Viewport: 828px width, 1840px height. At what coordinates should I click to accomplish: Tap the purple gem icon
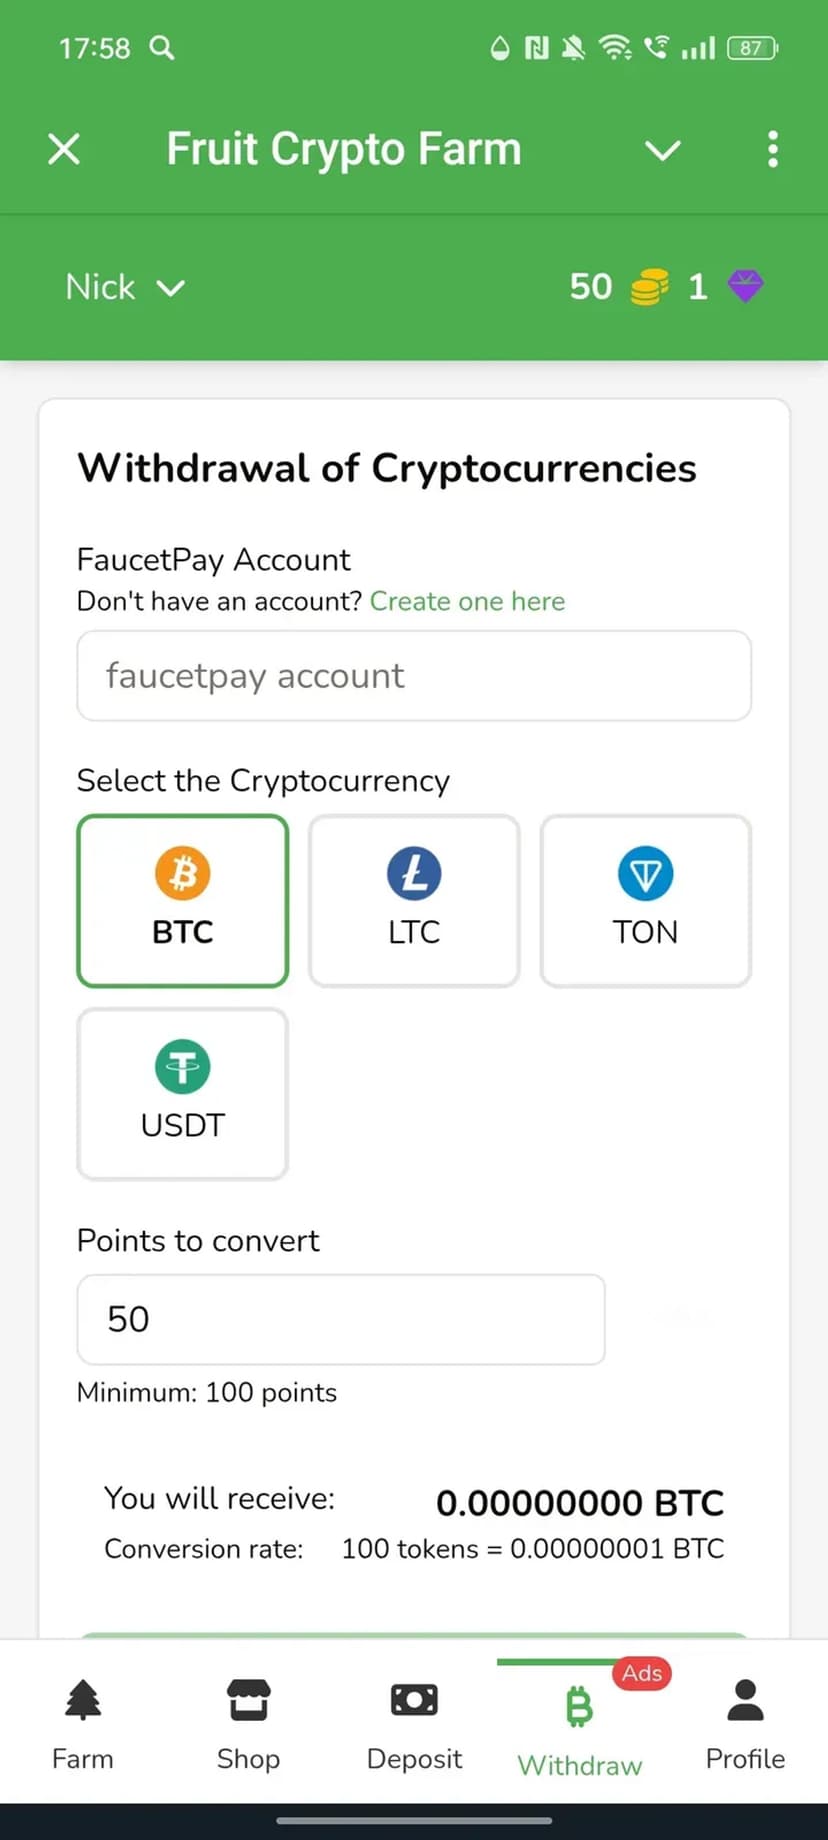[x=745, y=287]
